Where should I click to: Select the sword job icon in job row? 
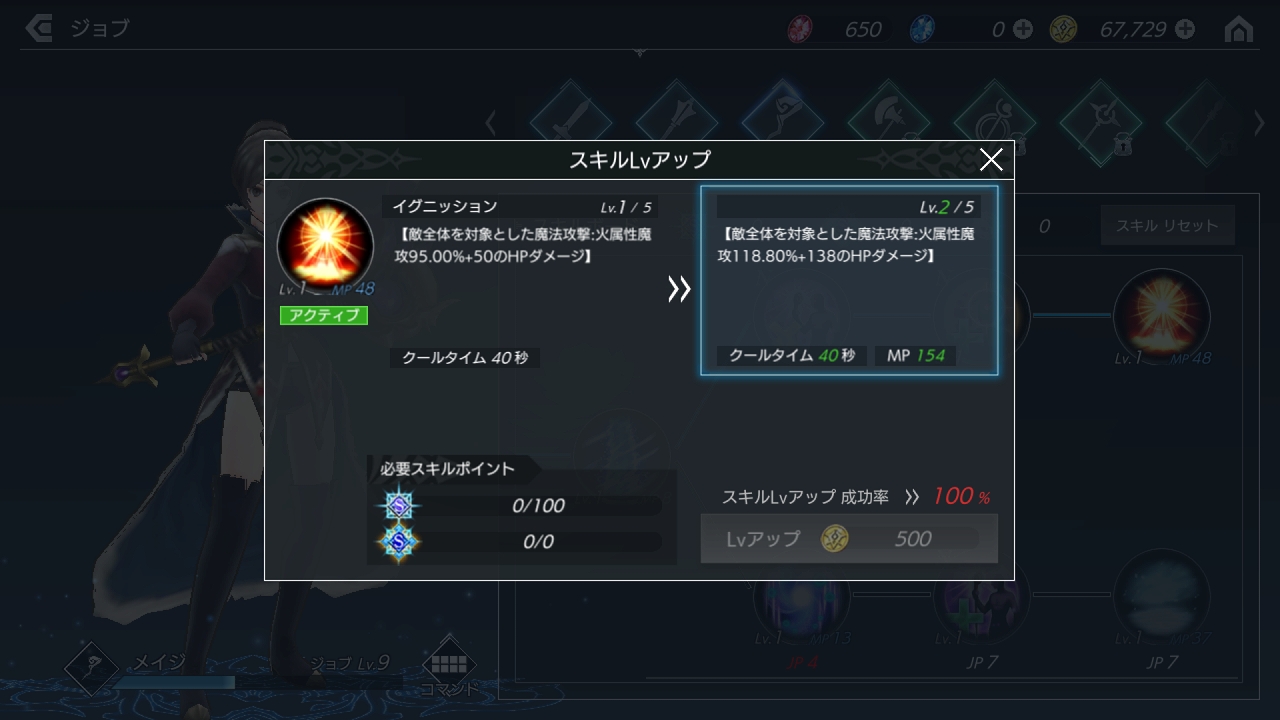[x=570, y=122]
